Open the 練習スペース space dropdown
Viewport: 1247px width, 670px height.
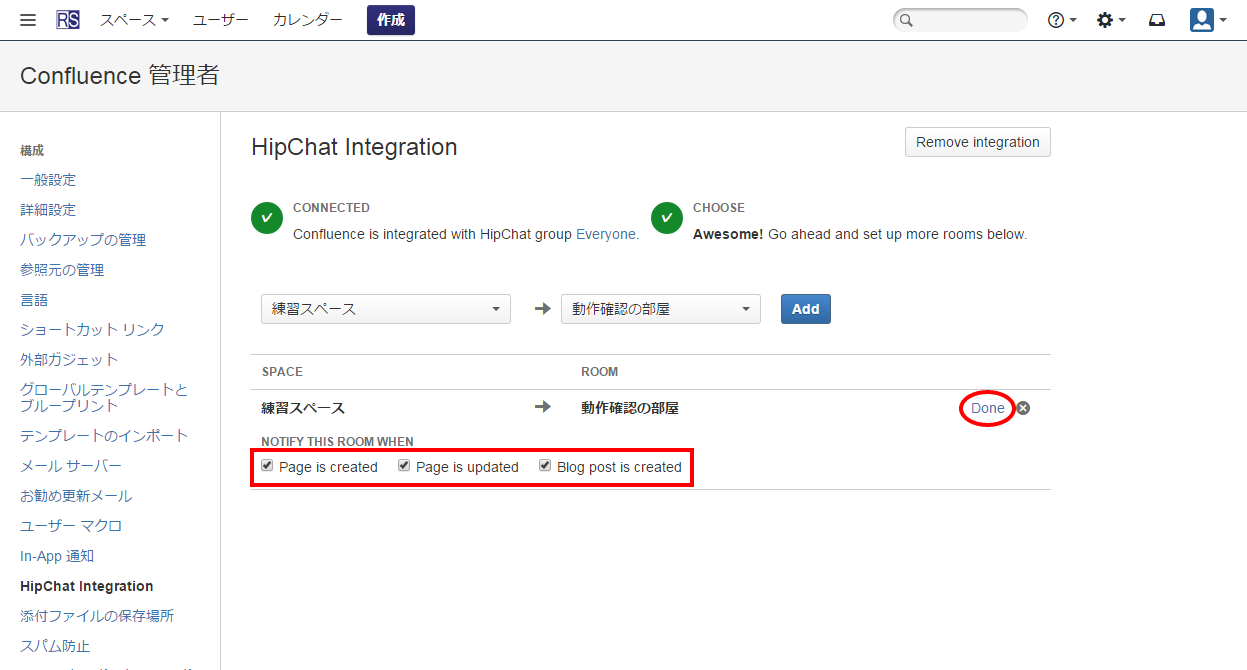pyautogui.click(x=386, y=309)
